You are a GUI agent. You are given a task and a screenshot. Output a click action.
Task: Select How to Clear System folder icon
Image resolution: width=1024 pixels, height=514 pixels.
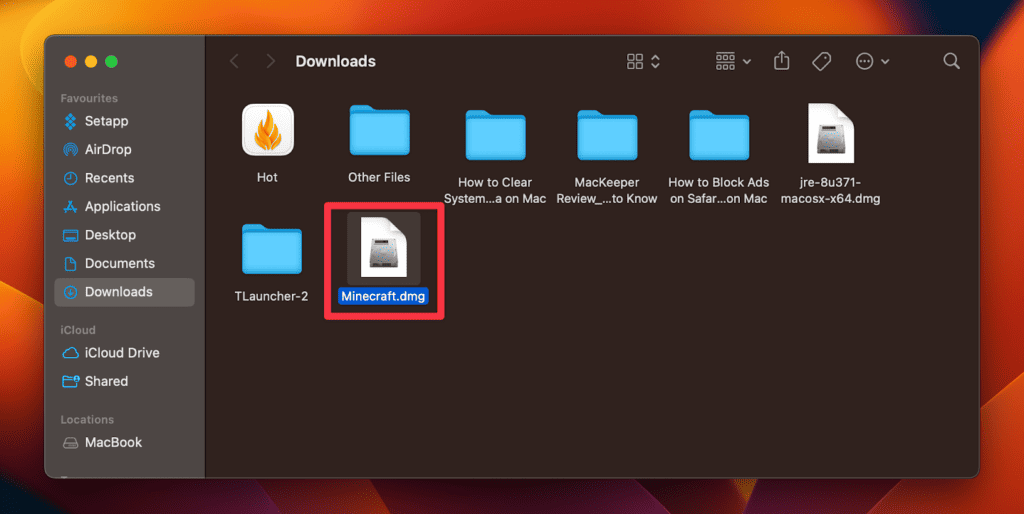pos(495,135)
